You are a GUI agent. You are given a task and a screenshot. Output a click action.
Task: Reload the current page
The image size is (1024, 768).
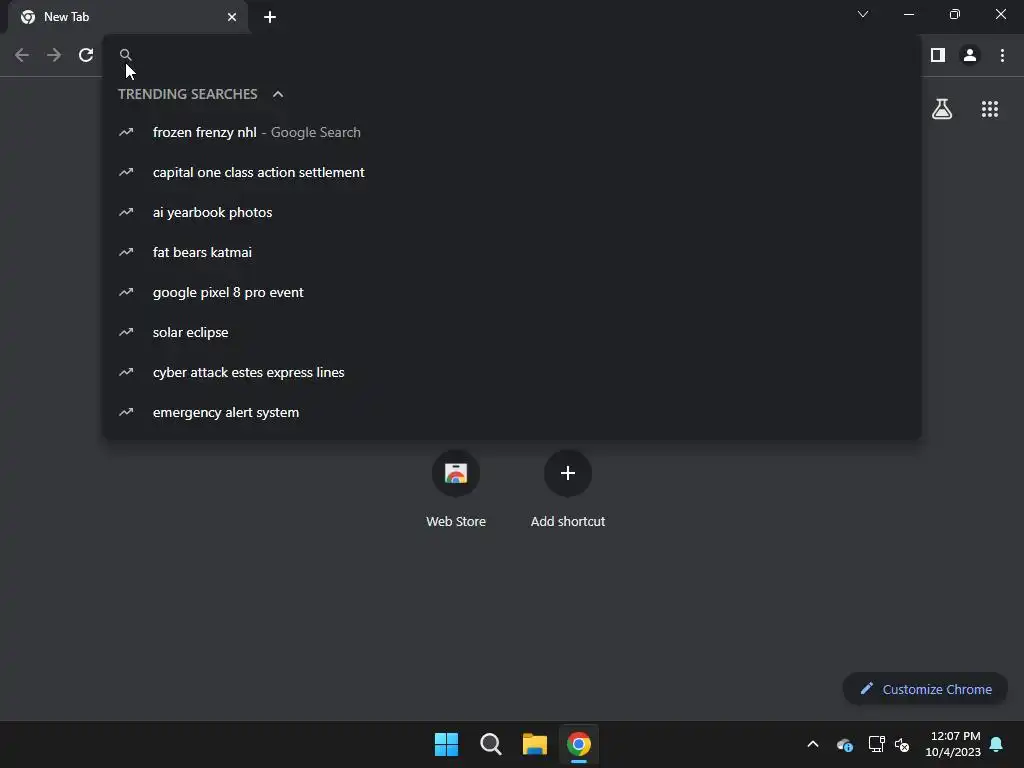tap(86, 55)
